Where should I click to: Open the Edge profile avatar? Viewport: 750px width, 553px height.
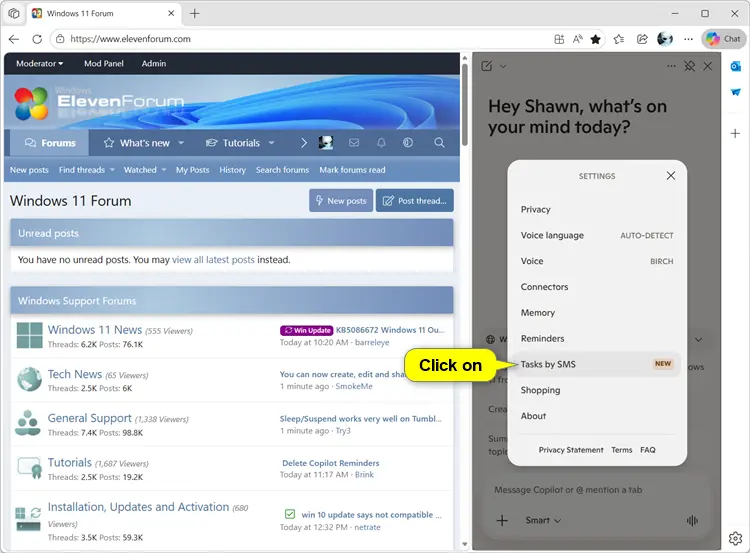665,39
